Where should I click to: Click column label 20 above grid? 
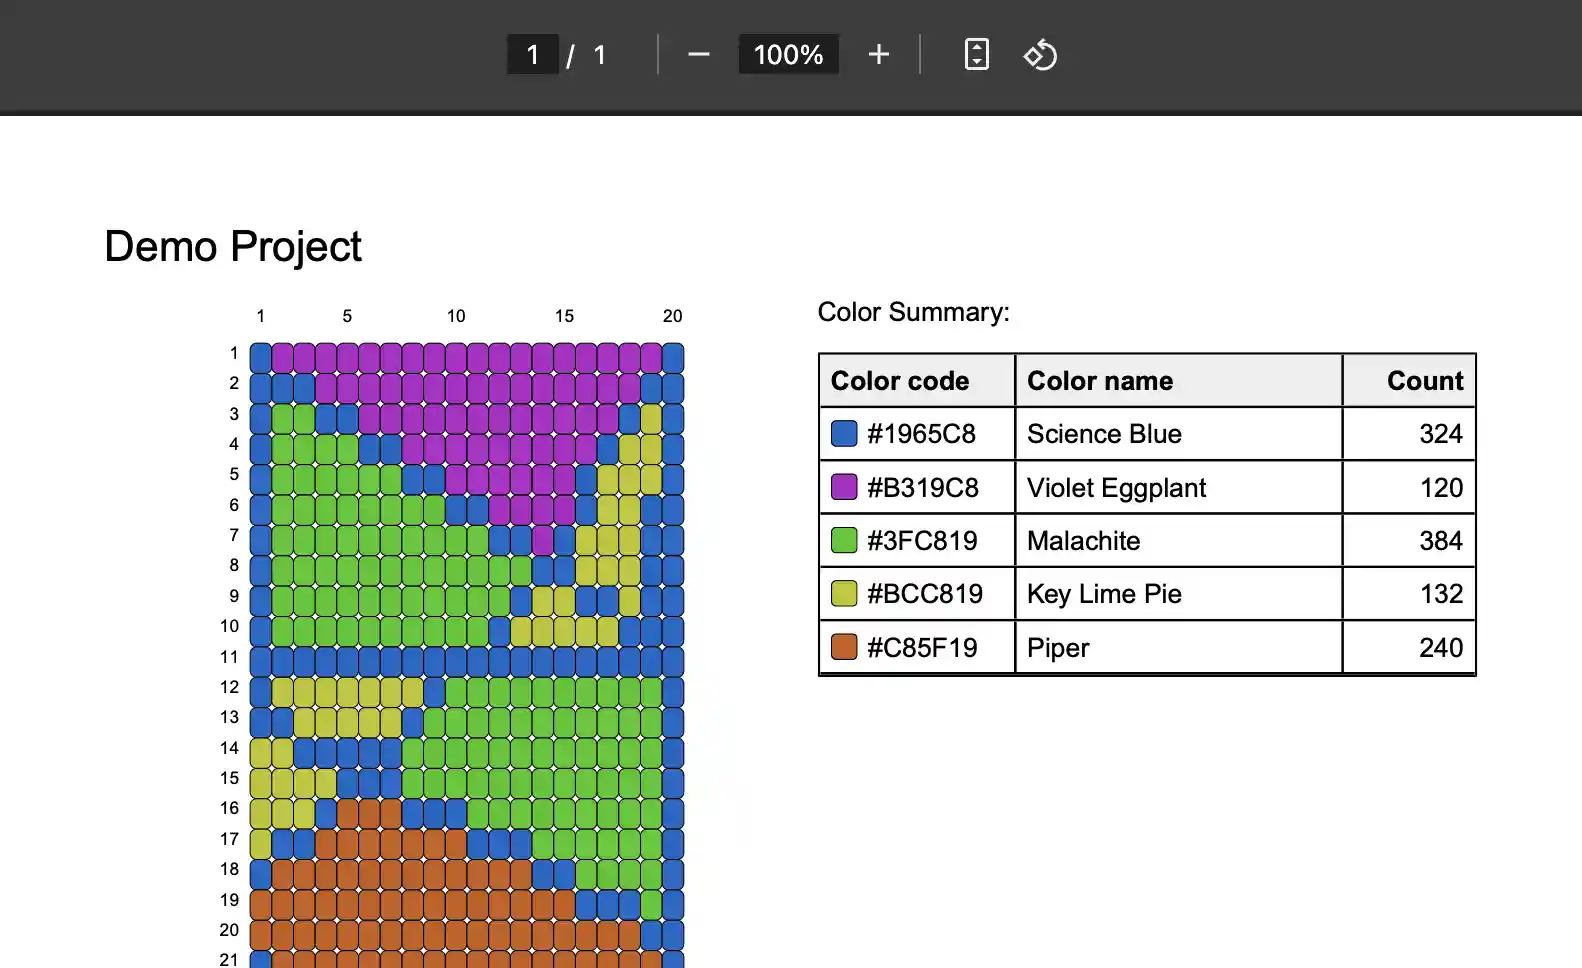tap(672, 316)
